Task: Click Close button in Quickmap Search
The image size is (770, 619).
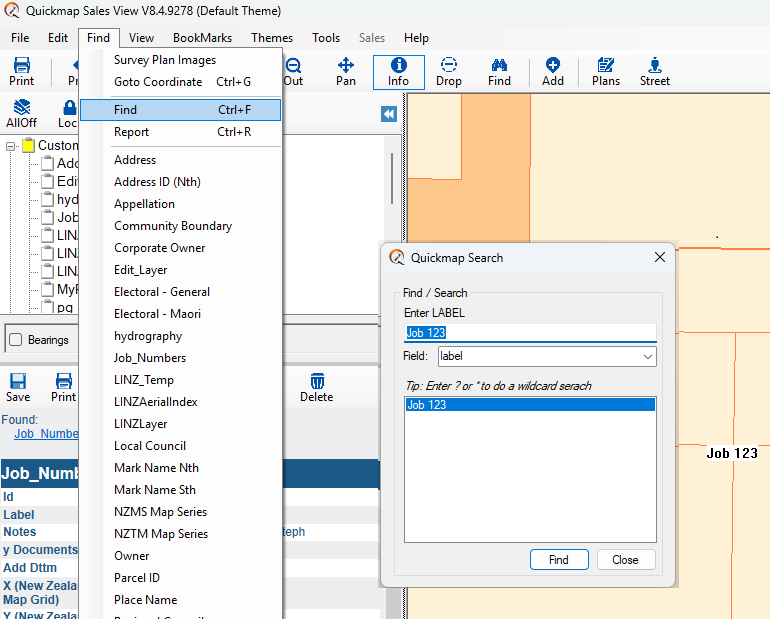Action: click(x=625, y=560)
